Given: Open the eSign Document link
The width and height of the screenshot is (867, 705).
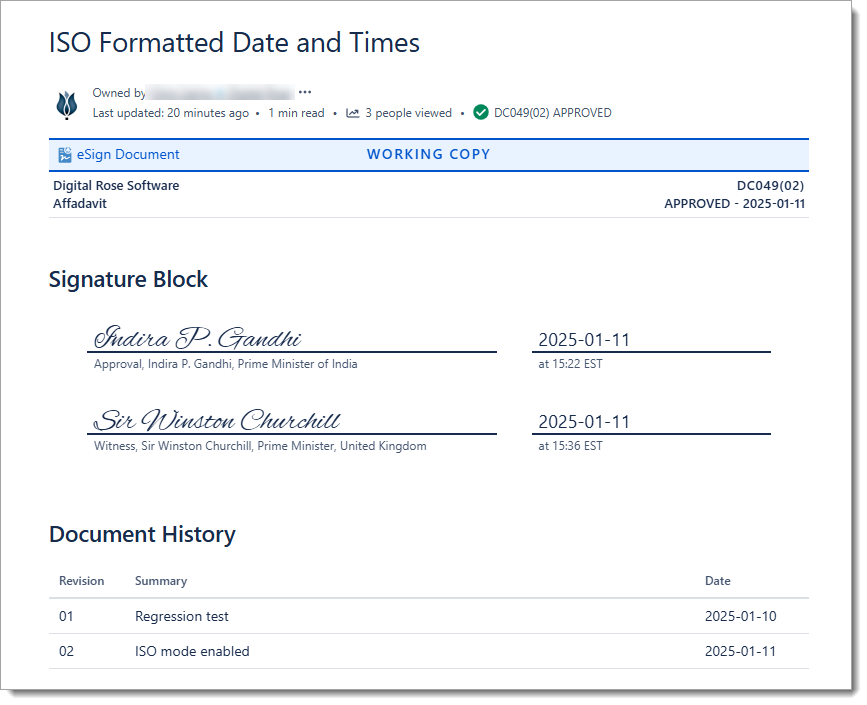Looking at the screenshot, I should point(128,155).
